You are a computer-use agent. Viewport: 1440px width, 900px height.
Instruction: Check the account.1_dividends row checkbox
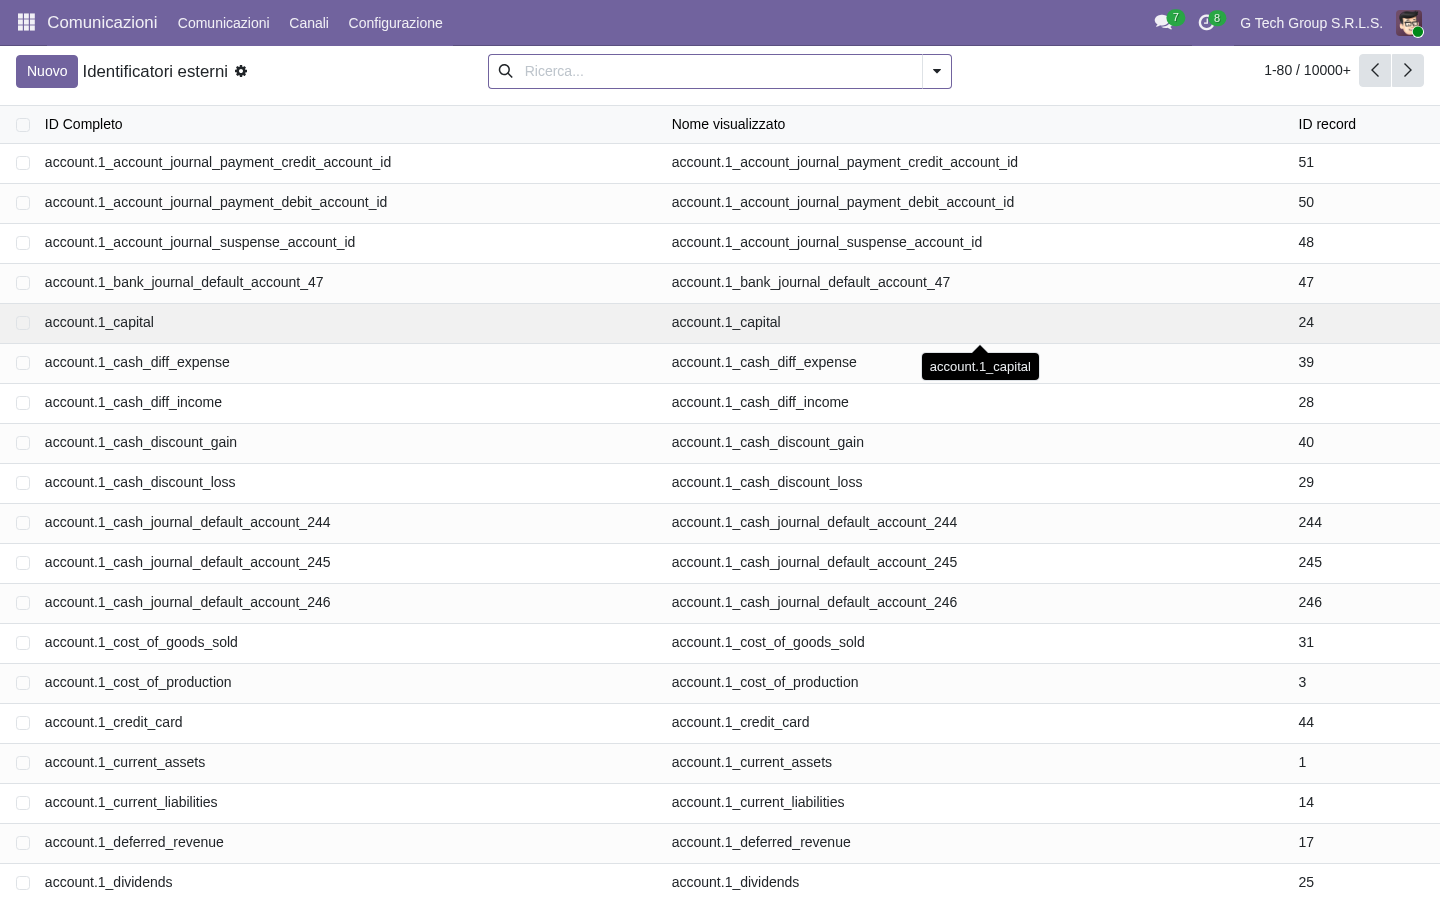[x=23, y=883]
